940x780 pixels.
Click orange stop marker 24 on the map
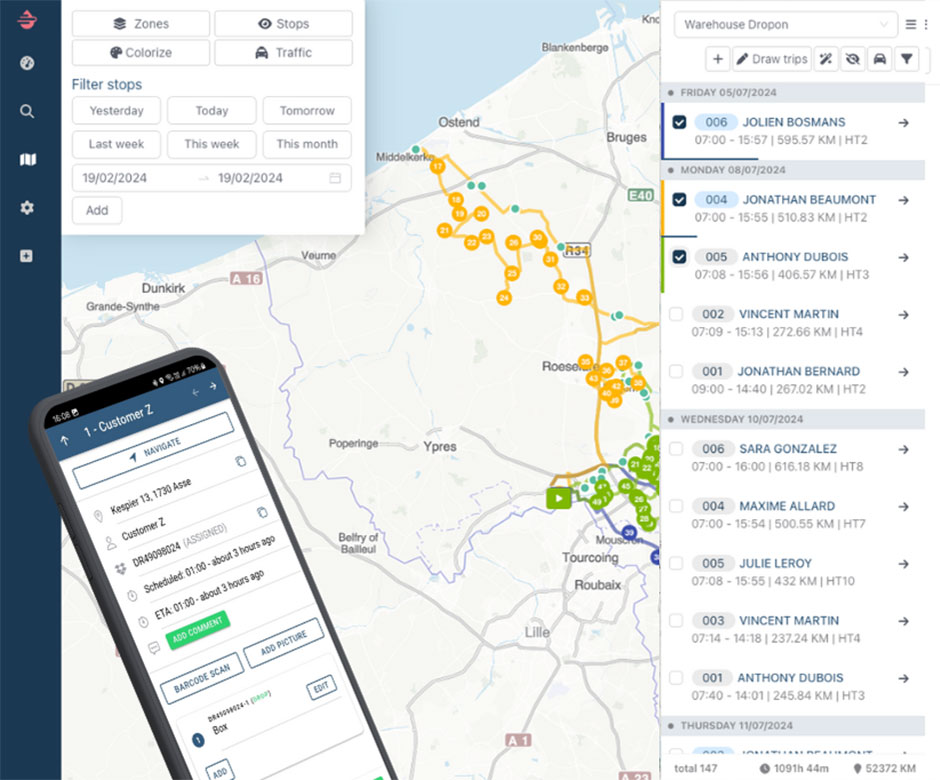pyautogui.click(x=504, y=297)
